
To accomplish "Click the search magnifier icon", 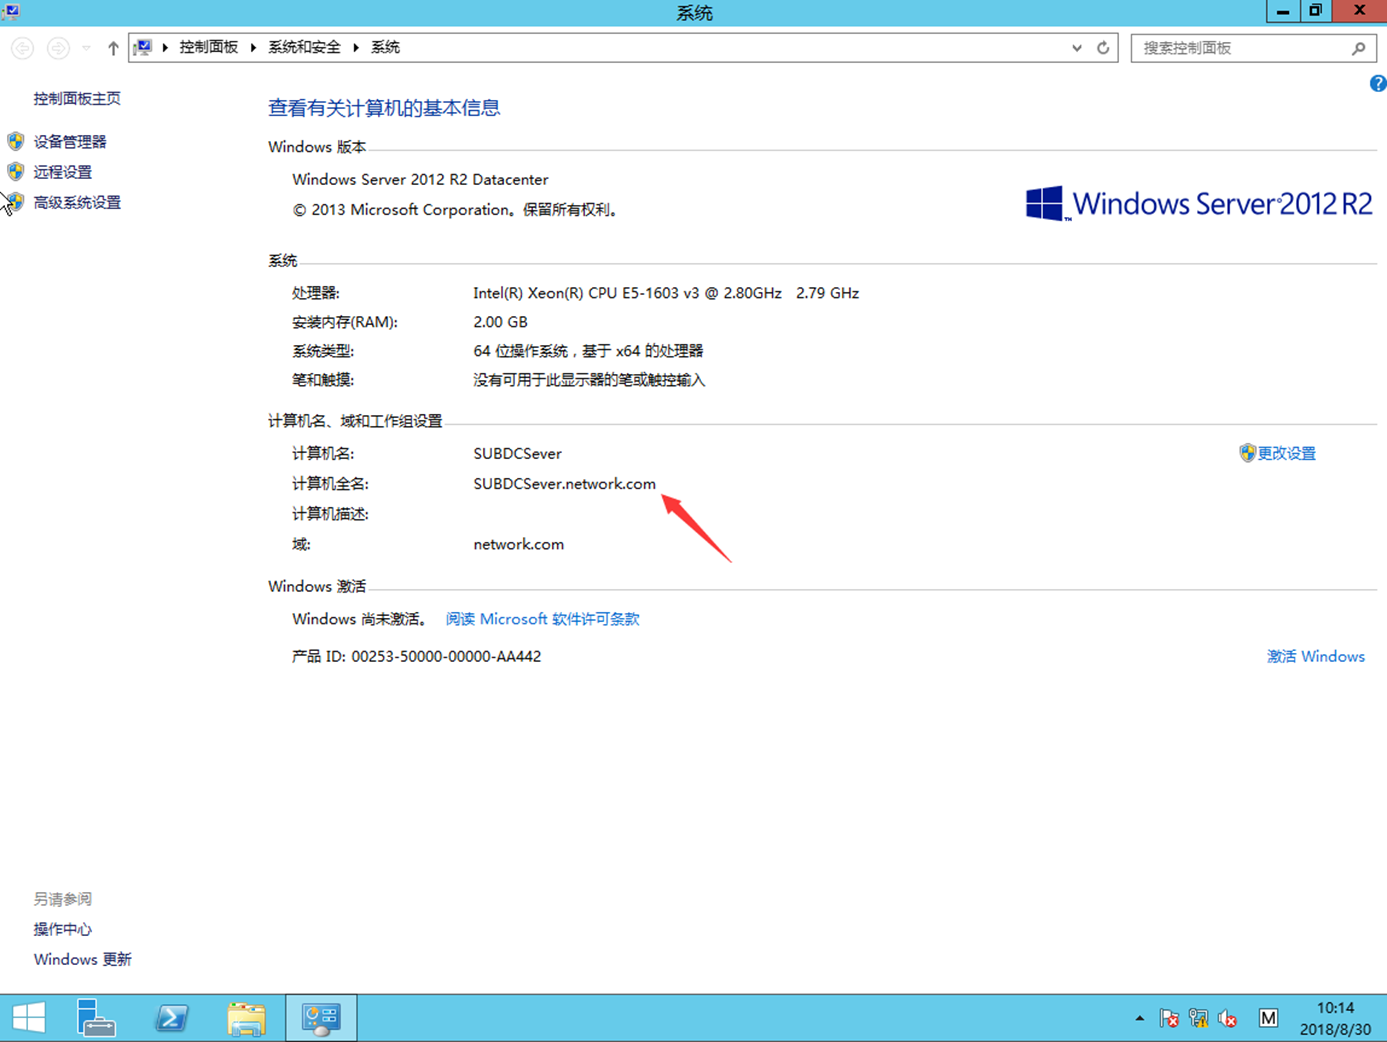I will click(1359, 48).
